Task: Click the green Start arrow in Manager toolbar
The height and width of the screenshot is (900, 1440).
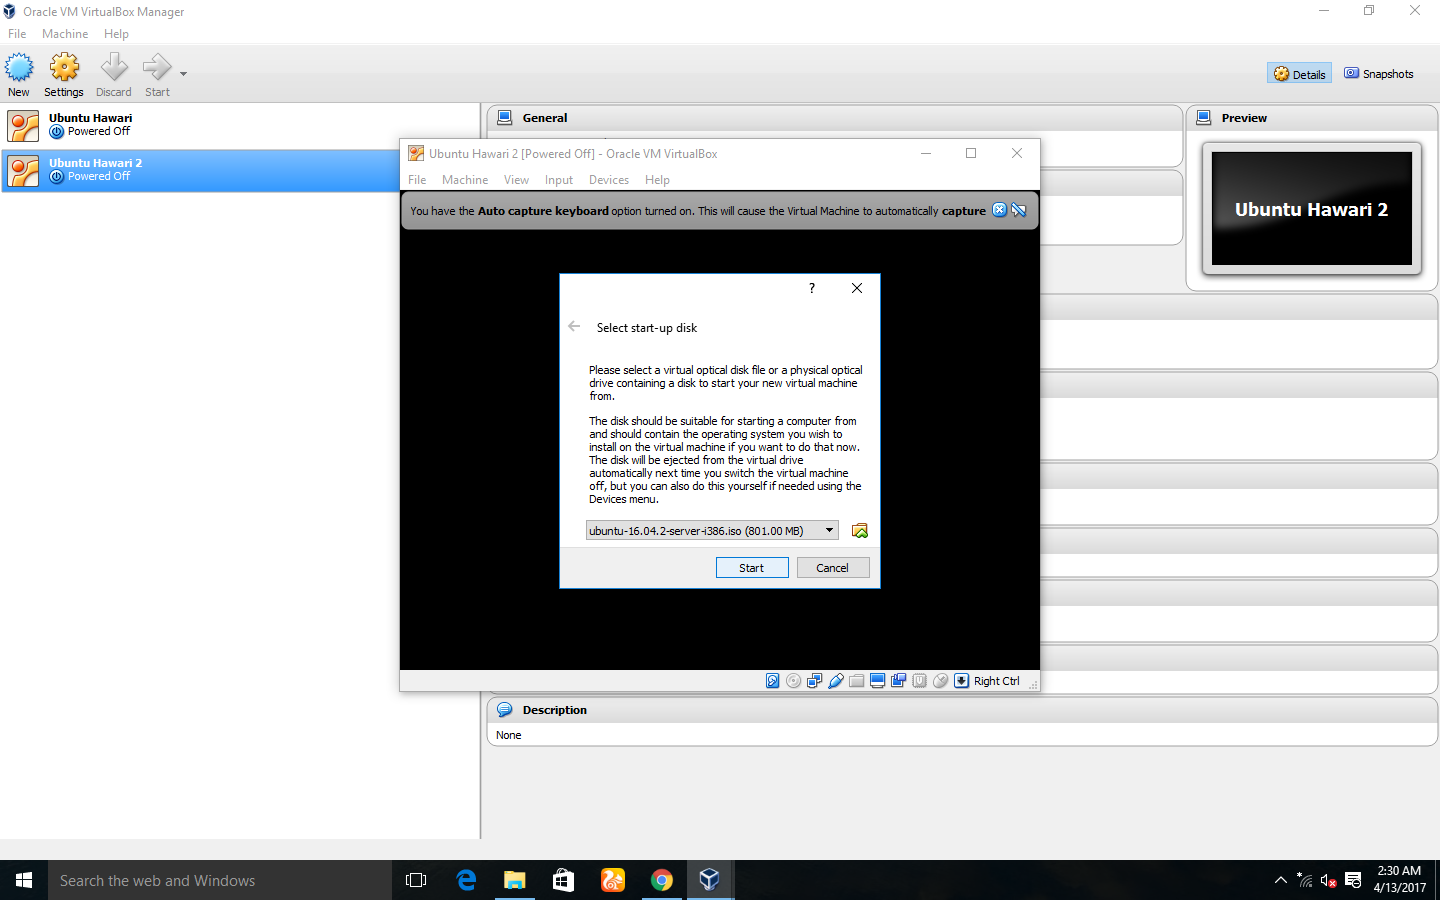Action: (157, 75)
